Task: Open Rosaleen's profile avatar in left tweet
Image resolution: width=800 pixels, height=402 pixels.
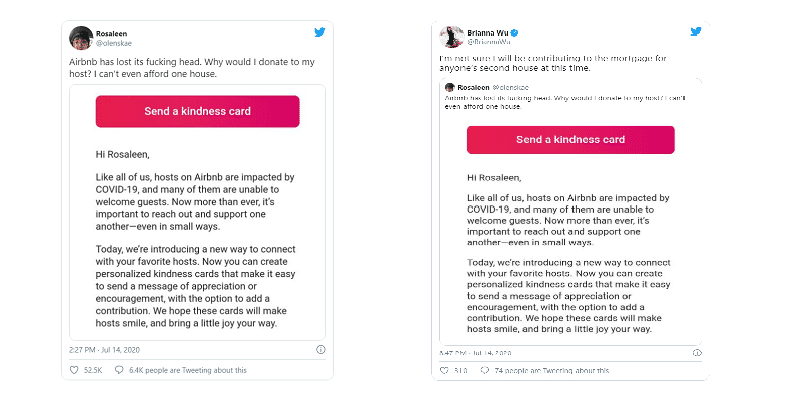Action: tap(82, 38)
